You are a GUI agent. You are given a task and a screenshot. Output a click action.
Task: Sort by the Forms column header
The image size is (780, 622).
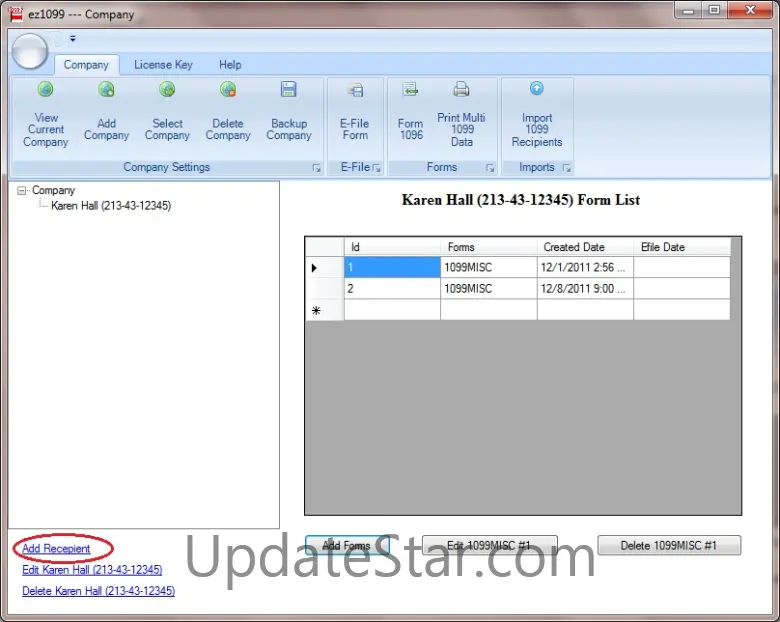pyautogui.click(x=488, y=247)
